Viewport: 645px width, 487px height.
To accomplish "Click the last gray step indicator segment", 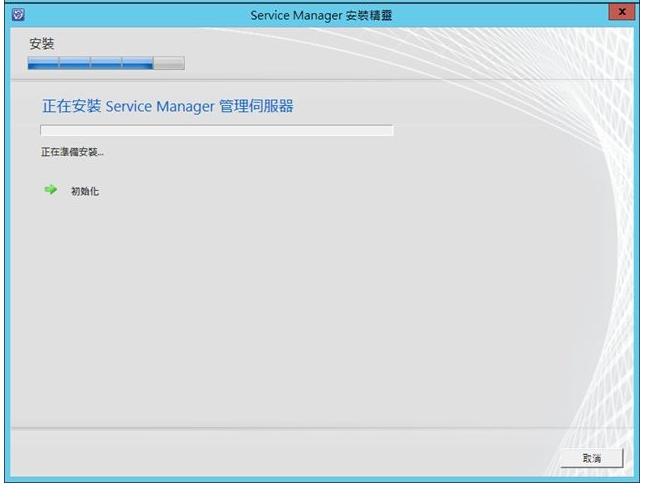I will (169, 64).
